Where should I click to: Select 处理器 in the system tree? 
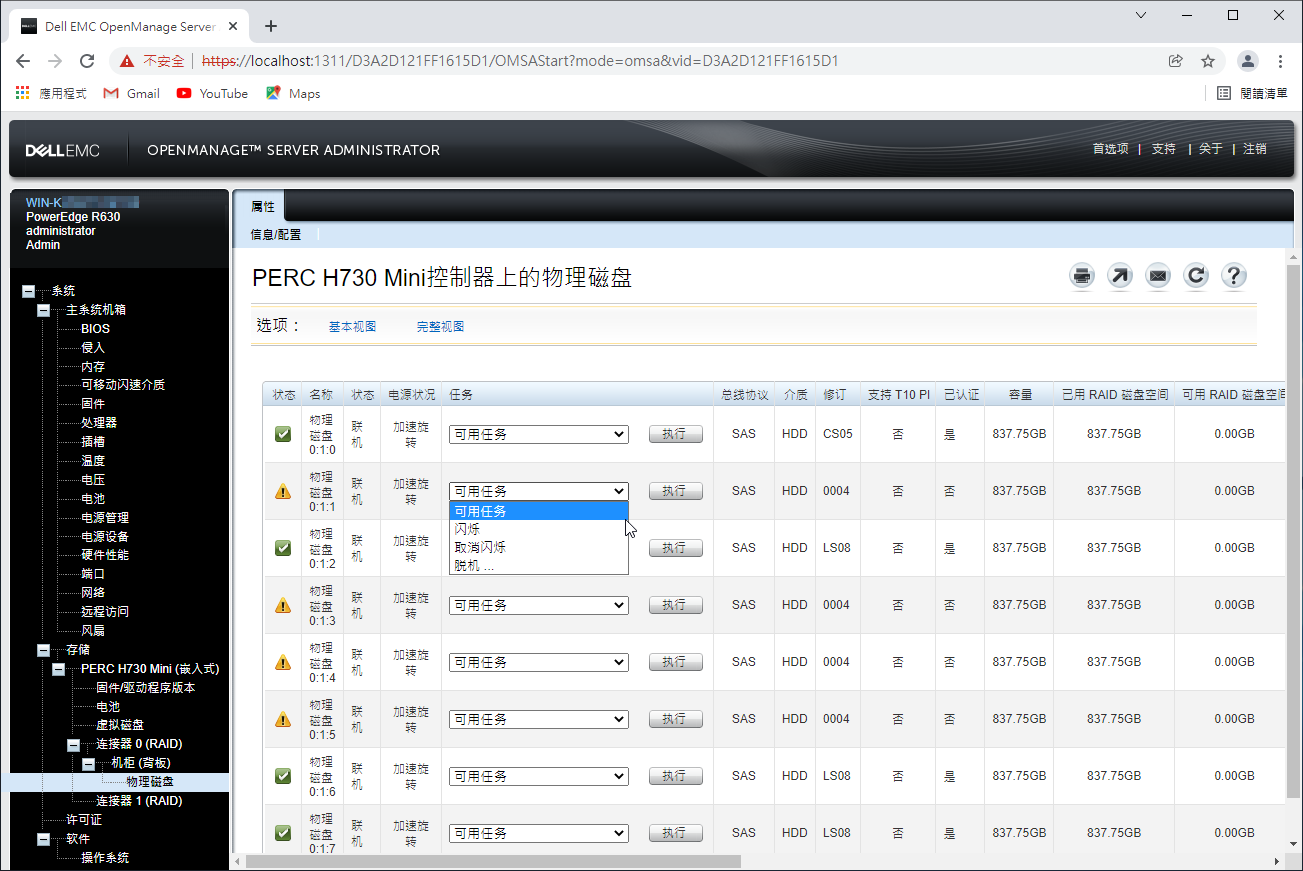click(x=99, y=423)
